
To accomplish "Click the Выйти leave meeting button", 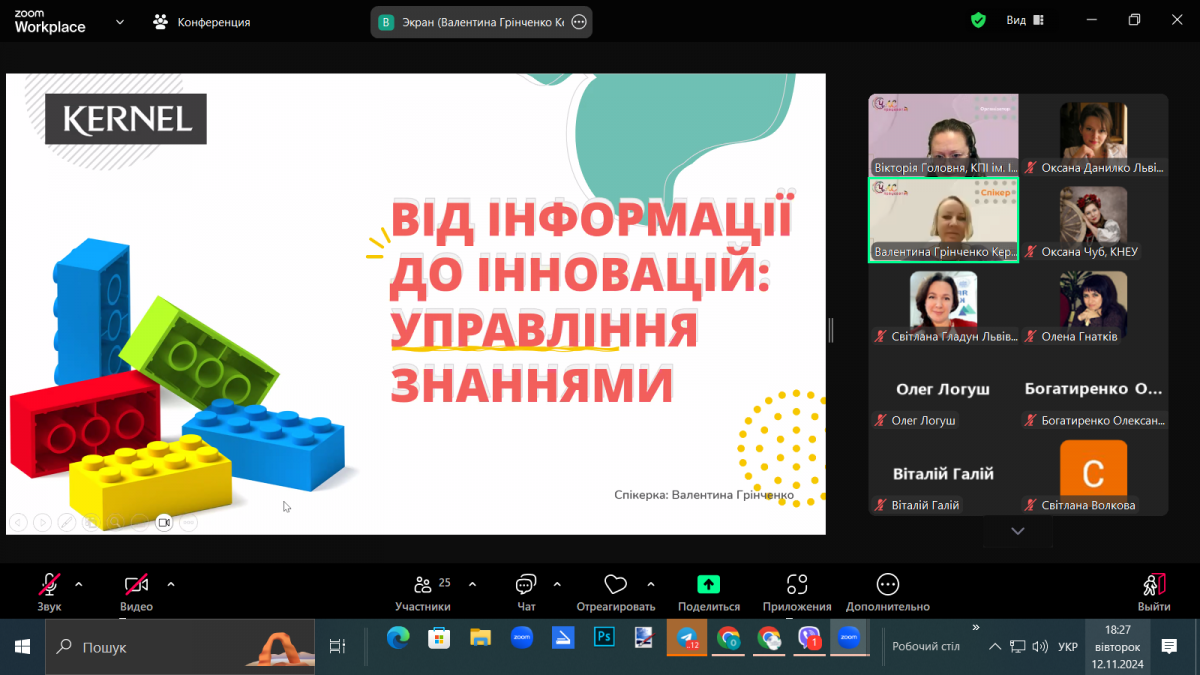I will click(x=1152, y=590).
